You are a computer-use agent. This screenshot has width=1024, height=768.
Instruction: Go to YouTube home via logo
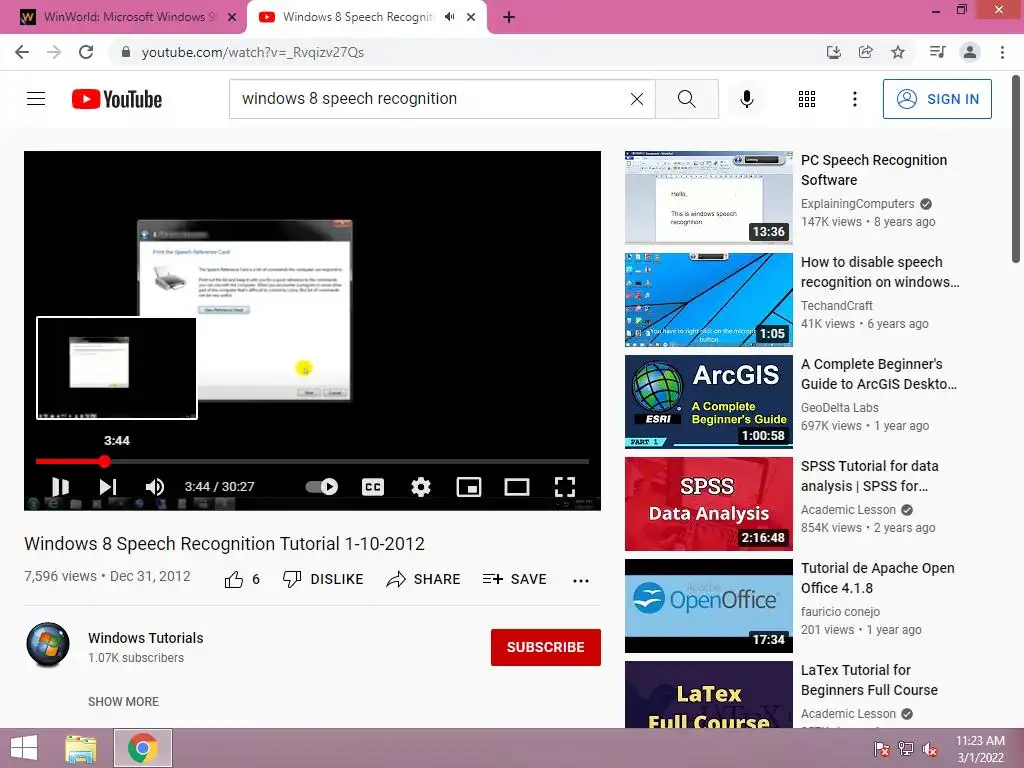117,99
